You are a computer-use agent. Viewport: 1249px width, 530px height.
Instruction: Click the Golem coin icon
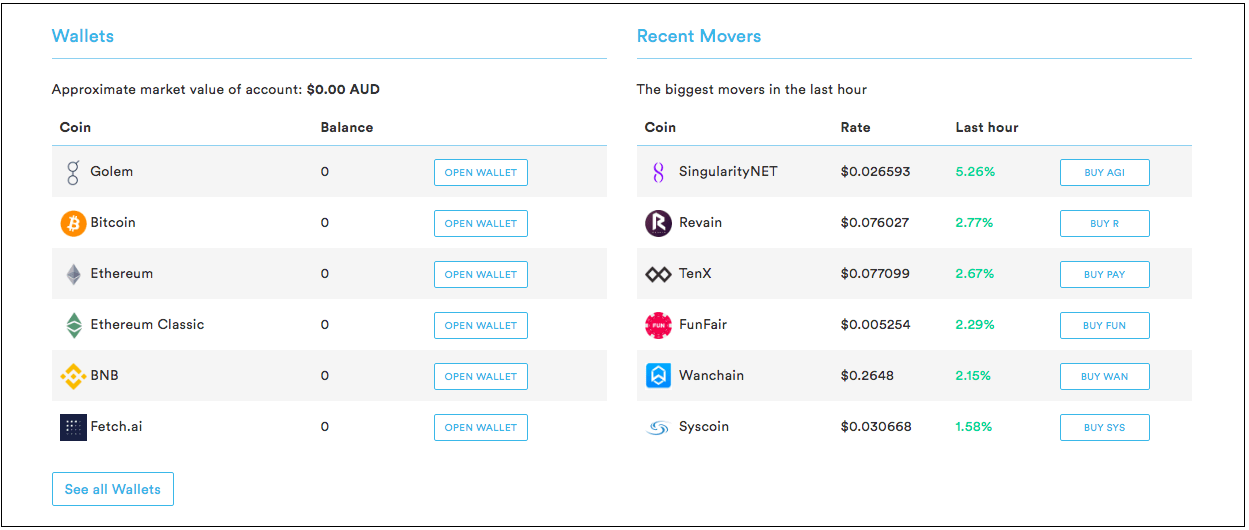point(73,172)
